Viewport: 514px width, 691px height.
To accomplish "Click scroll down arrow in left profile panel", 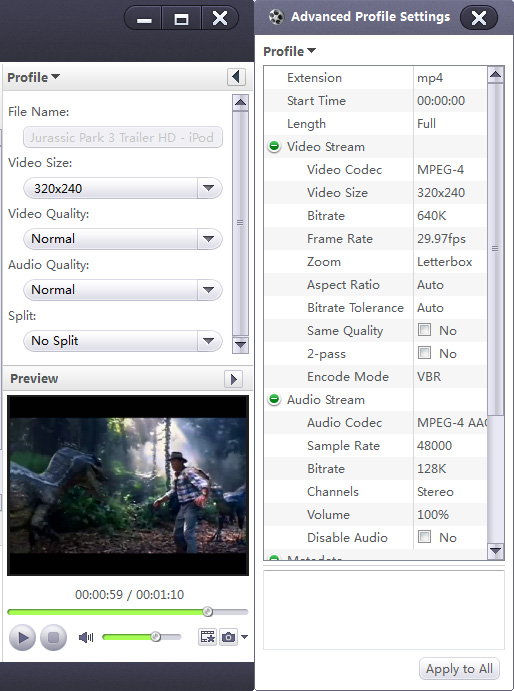I will click(240, 345).
